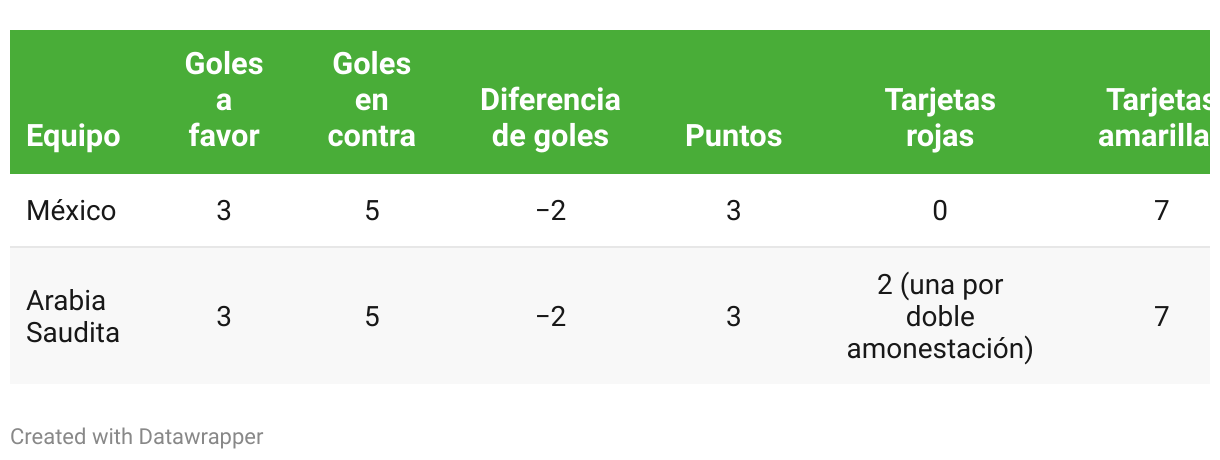Viewport: 1220px width, 460px height.
Task: Select Arabia Saudita's Puntos value
Action: coord(734,317)
